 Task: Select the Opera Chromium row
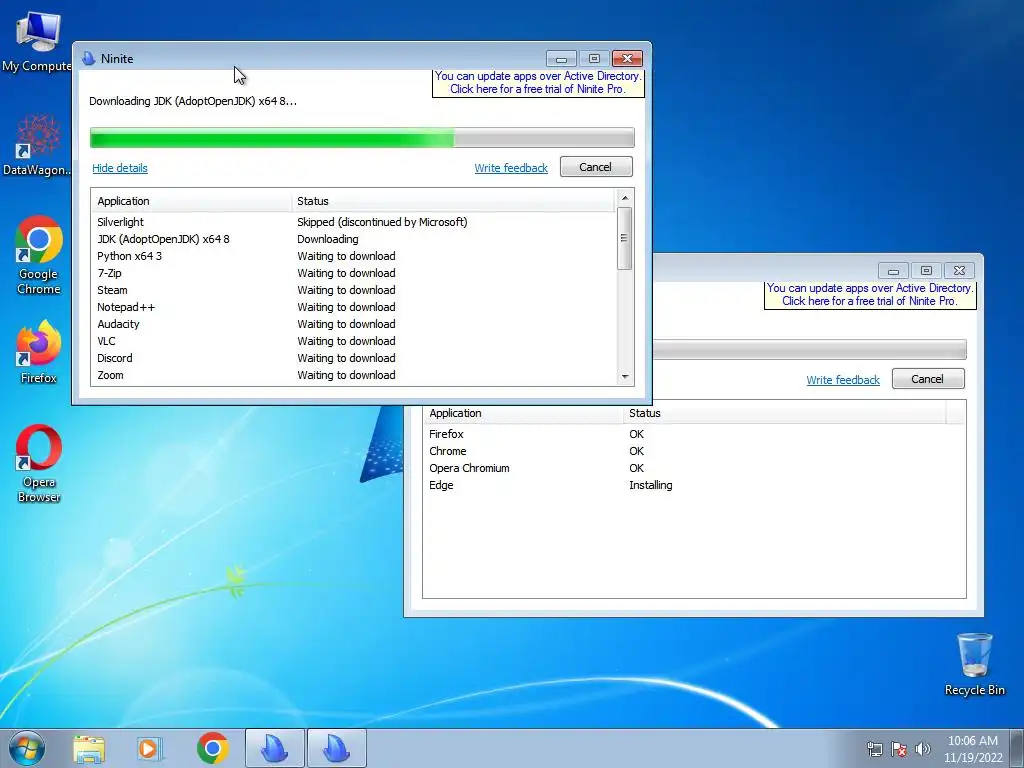tap(694, 468)
